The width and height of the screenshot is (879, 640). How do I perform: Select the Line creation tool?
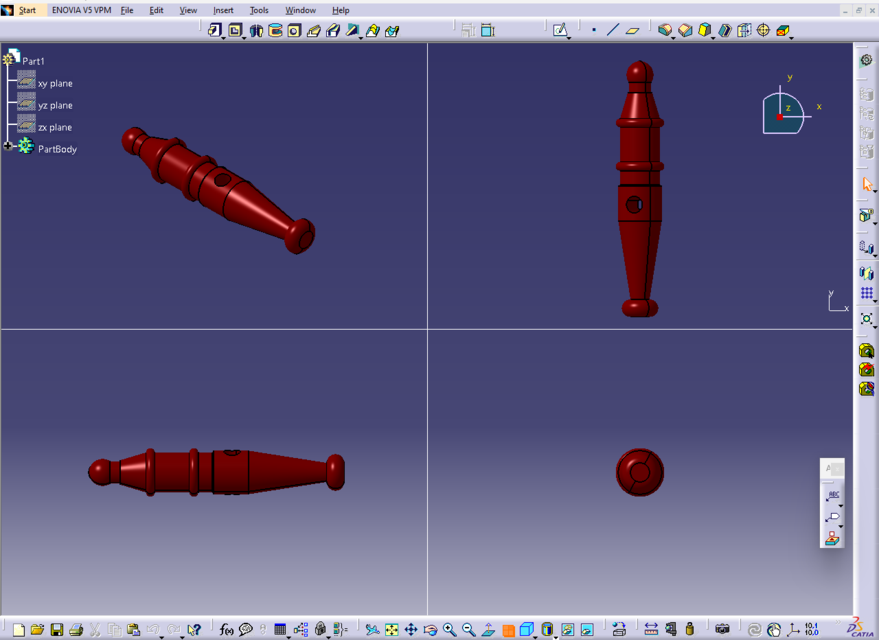[611, 30]
